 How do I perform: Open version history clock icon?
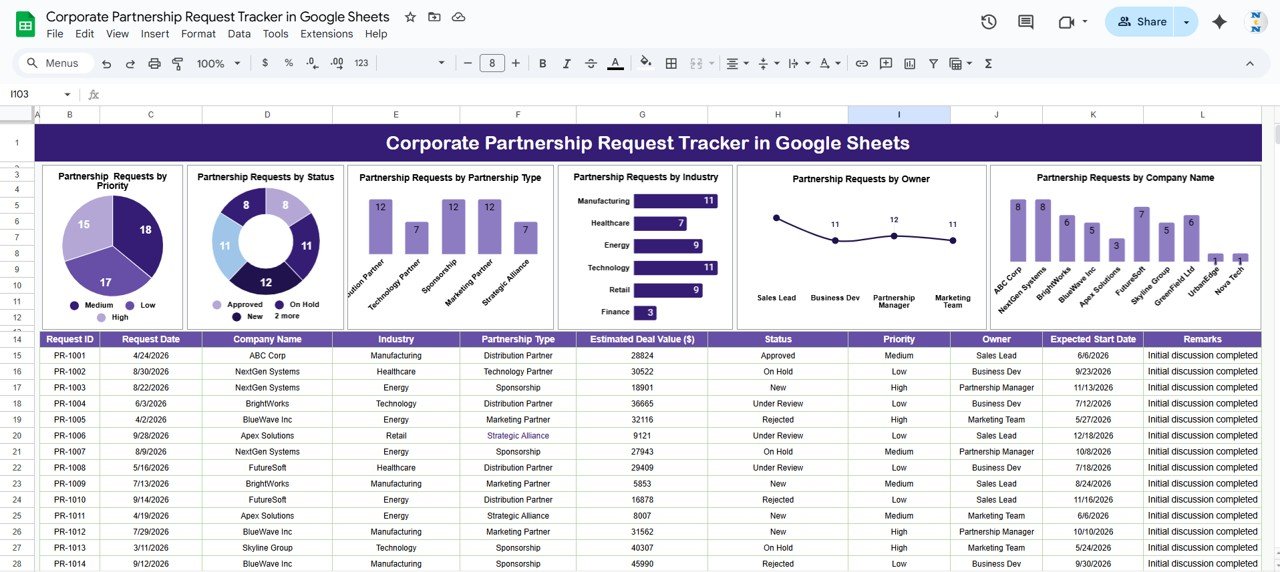(988, 22)
